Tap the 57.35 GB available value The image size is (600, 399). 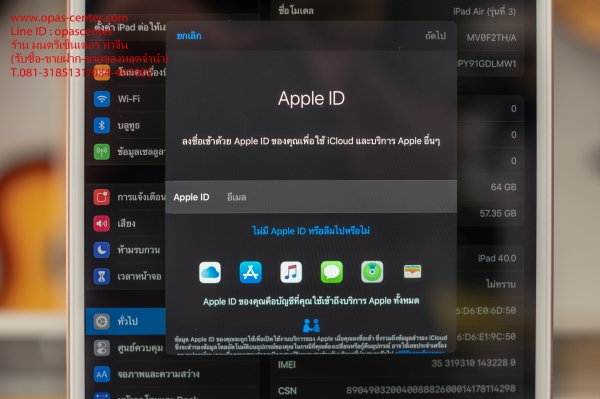click(498, 213)
